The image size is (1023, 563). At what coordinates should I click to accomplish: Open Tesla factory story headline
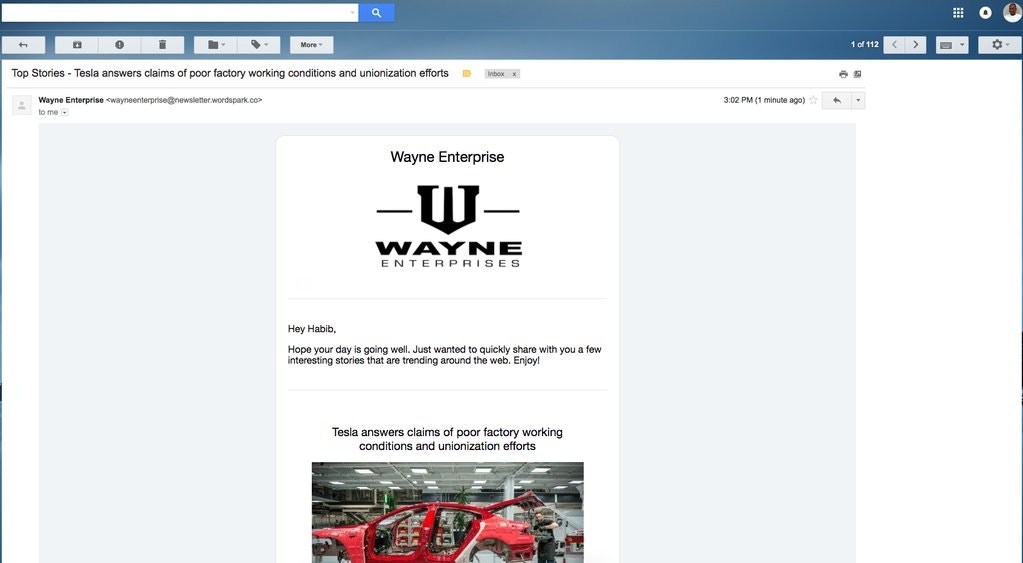click(x=447, y=439)
